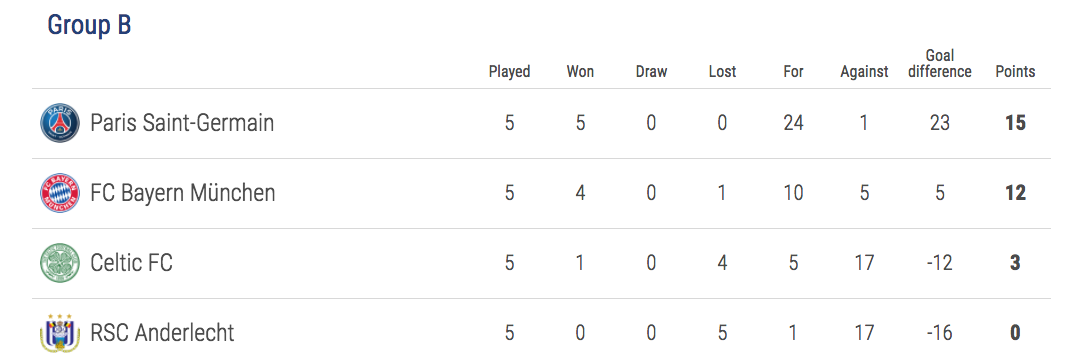Click the Group B heading

point(89,25)
